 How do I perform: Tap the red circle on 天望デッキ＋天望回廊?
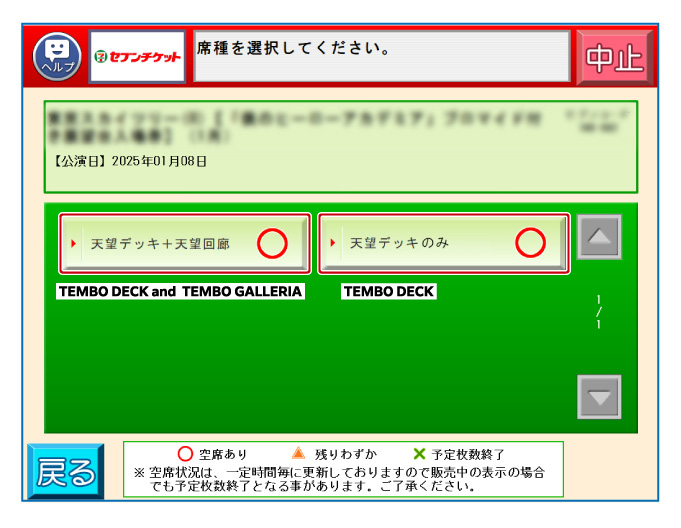272,243
